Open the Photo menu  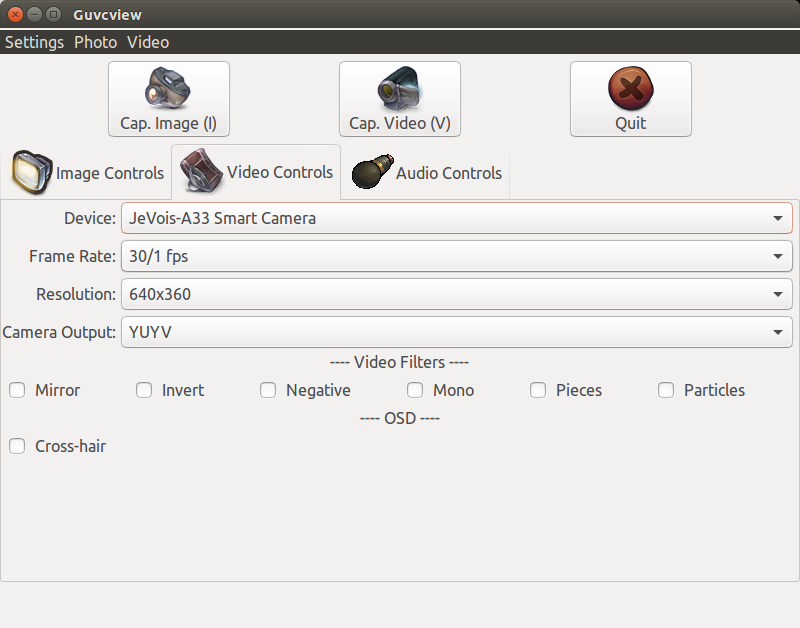click(x=95, y=42)
